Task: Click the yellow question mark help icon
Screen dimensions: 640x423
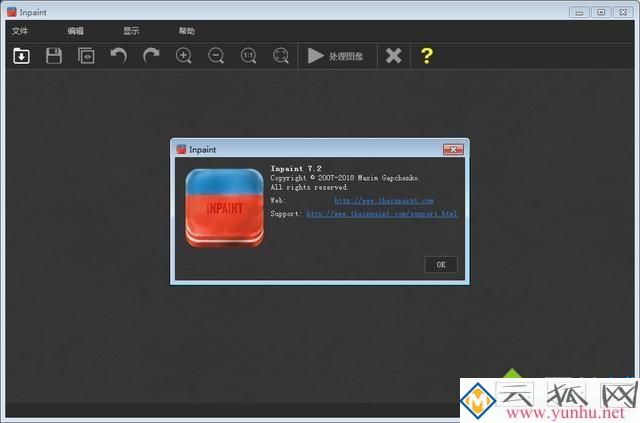Action: [x=427, y=56]
